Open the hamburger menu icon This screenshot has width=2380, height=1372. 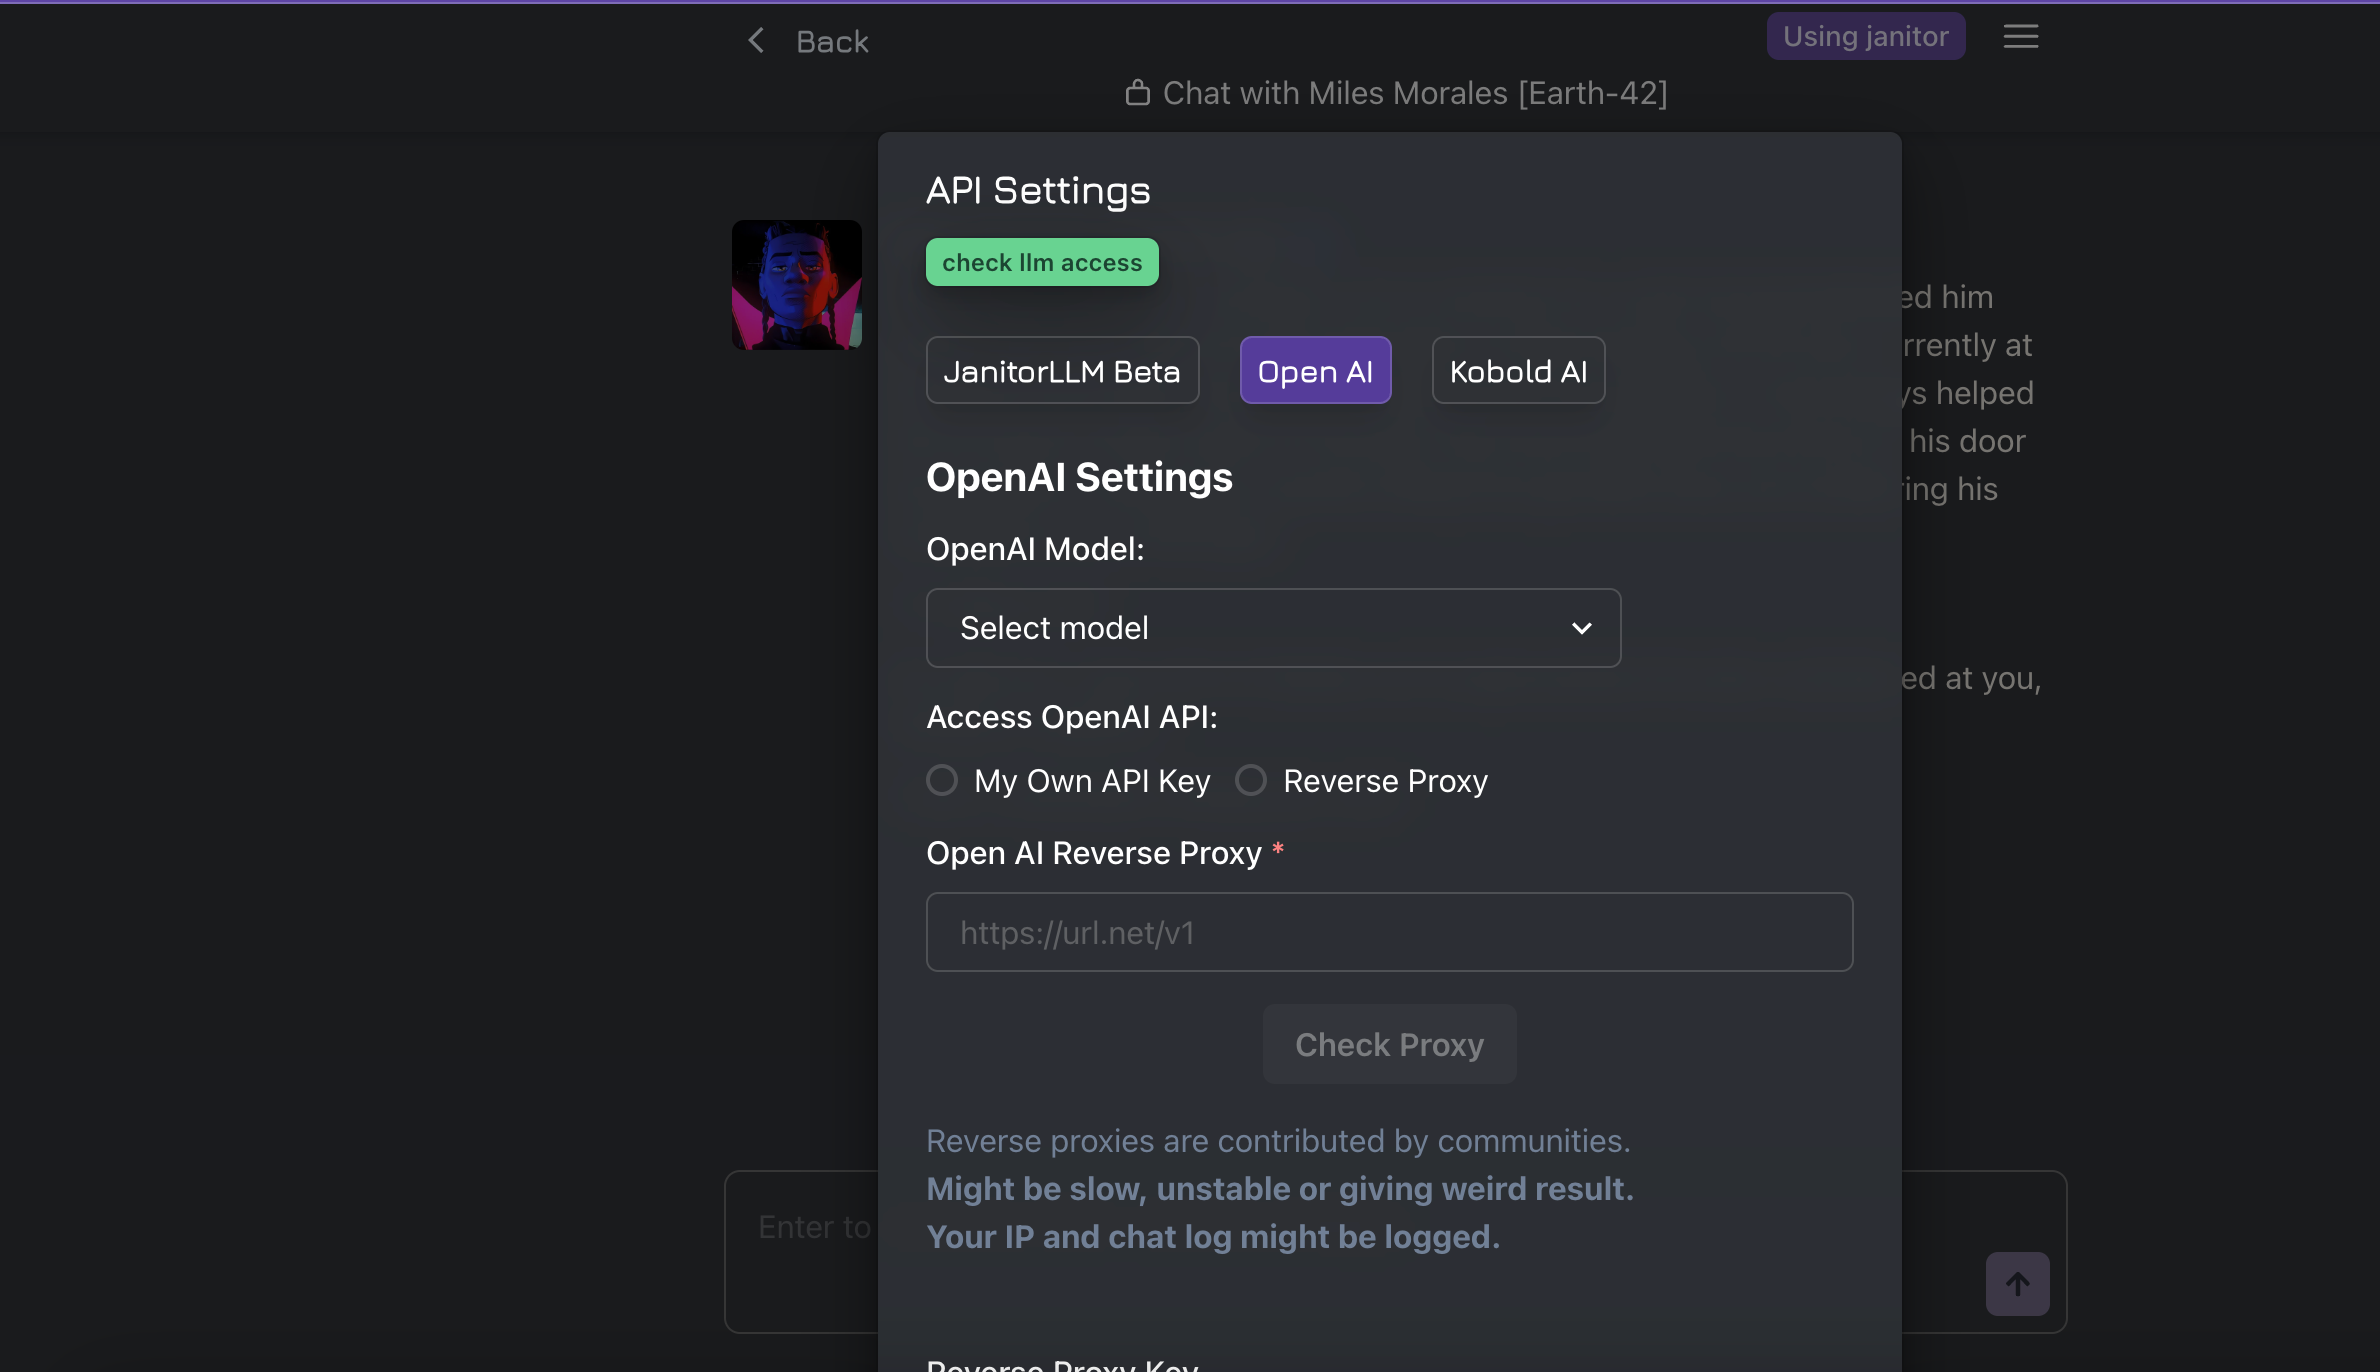(x=2020, y=37)
